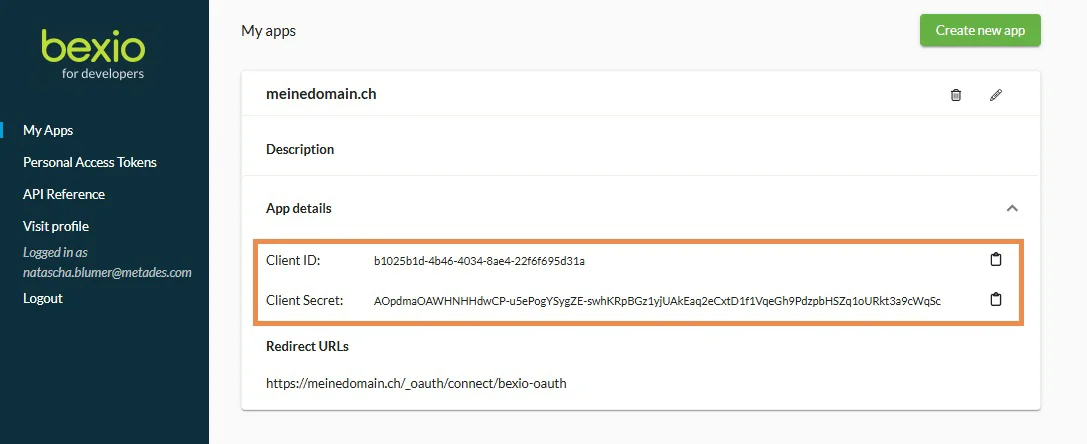Go to API Reference
Screen dimensions: 1087x444
(64, 194)
